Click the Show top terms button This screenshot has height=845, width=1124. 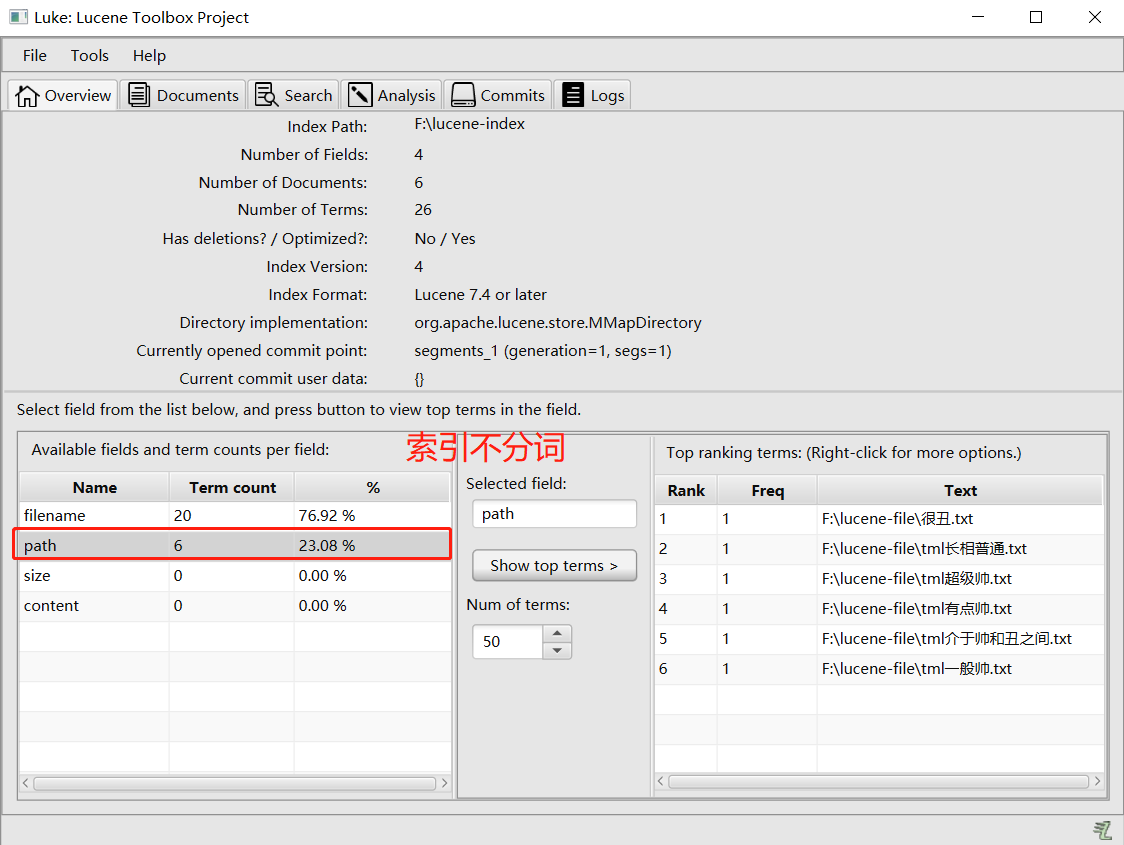pyautogui.click(x=554, y=565)
